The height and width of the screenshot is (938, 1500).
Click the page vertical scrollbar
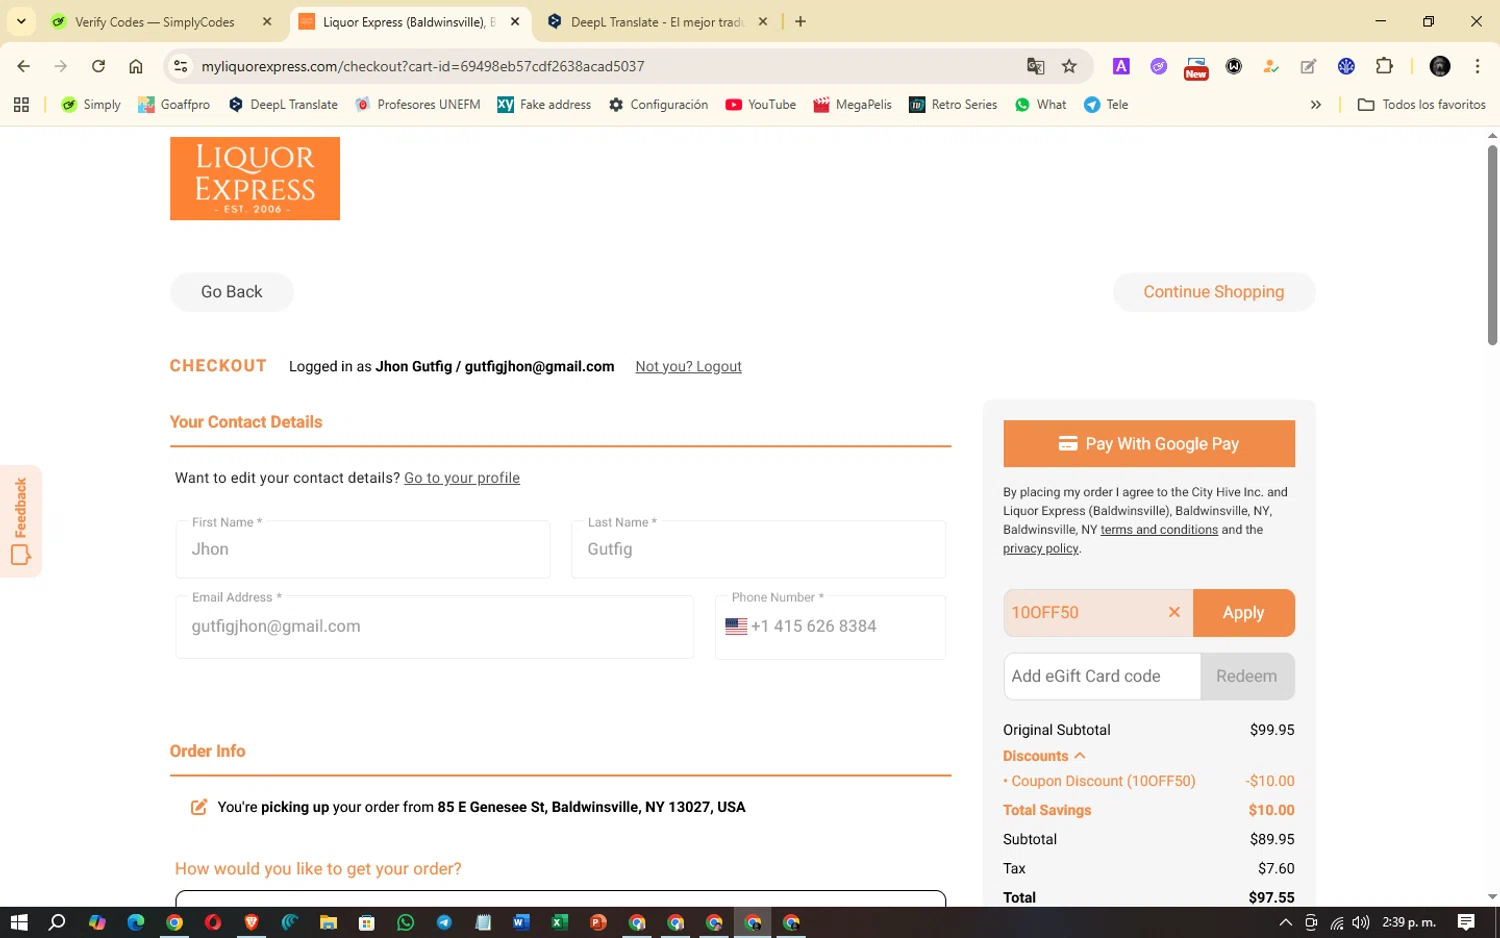tap(1492, 245)
